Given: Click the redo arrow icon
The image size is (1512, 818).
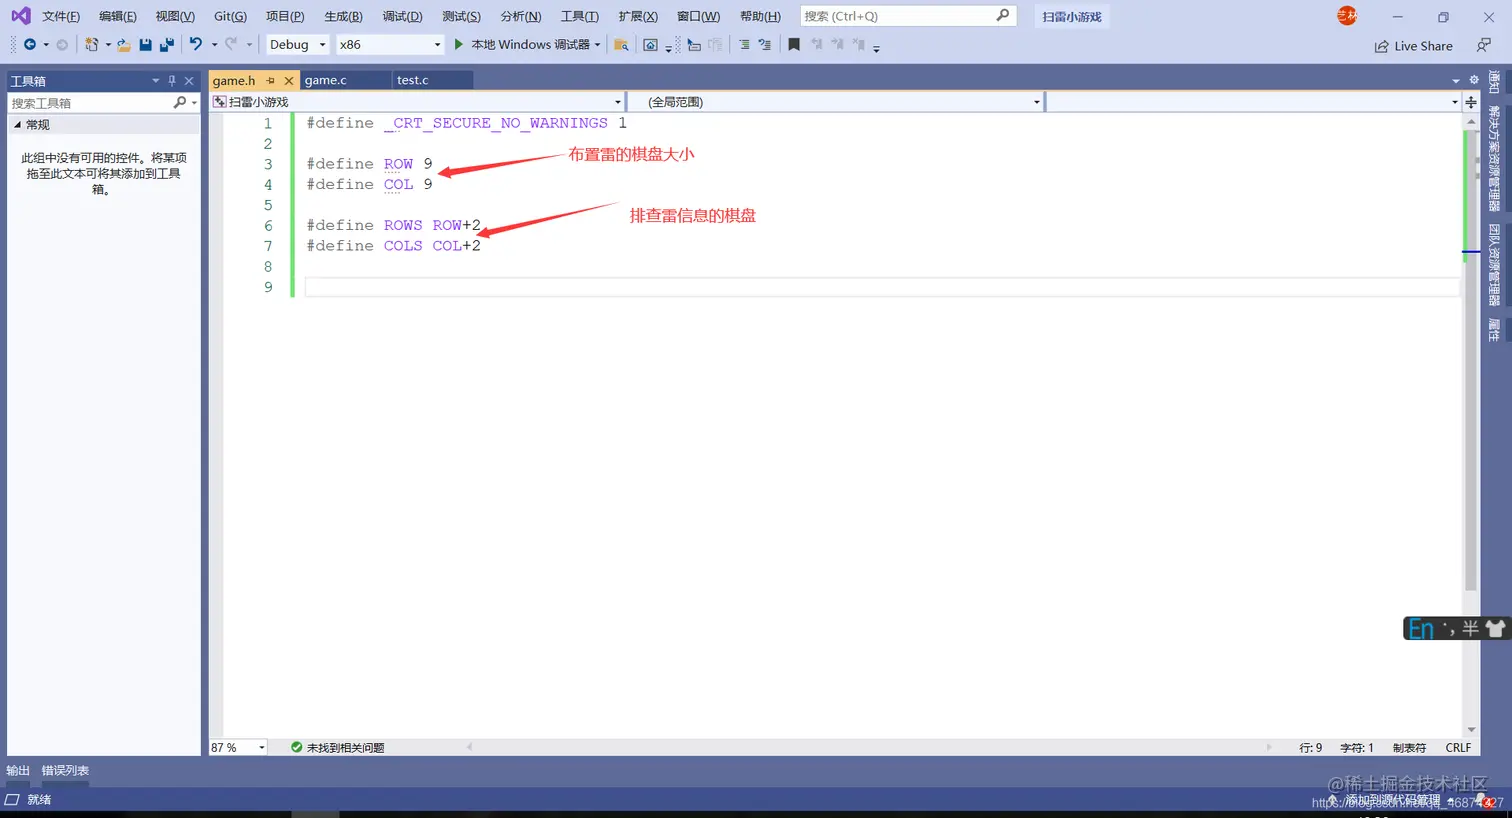Looking at the screenshot, I should (231, 44).
